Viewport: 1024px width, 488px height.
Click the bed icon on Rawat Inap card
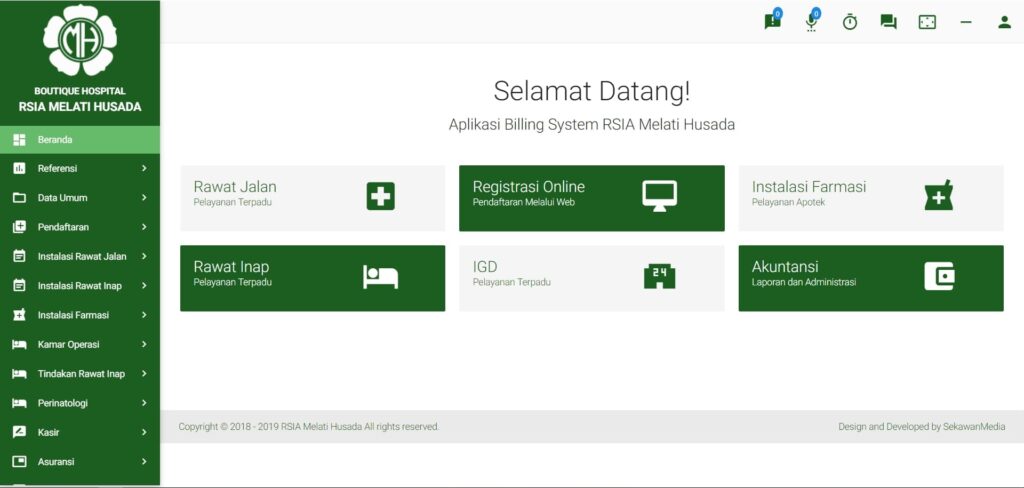pos(381,277)
